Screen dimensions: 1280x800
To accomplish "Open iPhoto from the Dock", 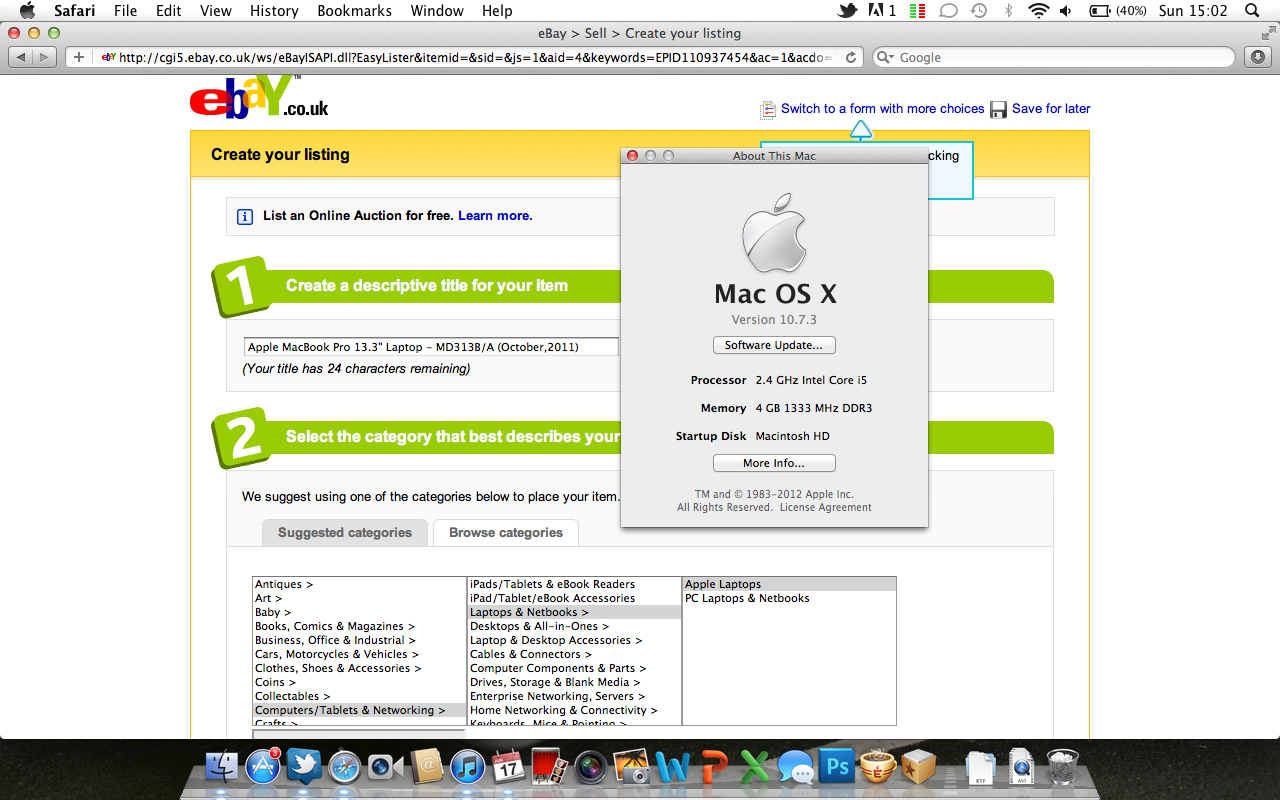I will click(x=632, y=767).
